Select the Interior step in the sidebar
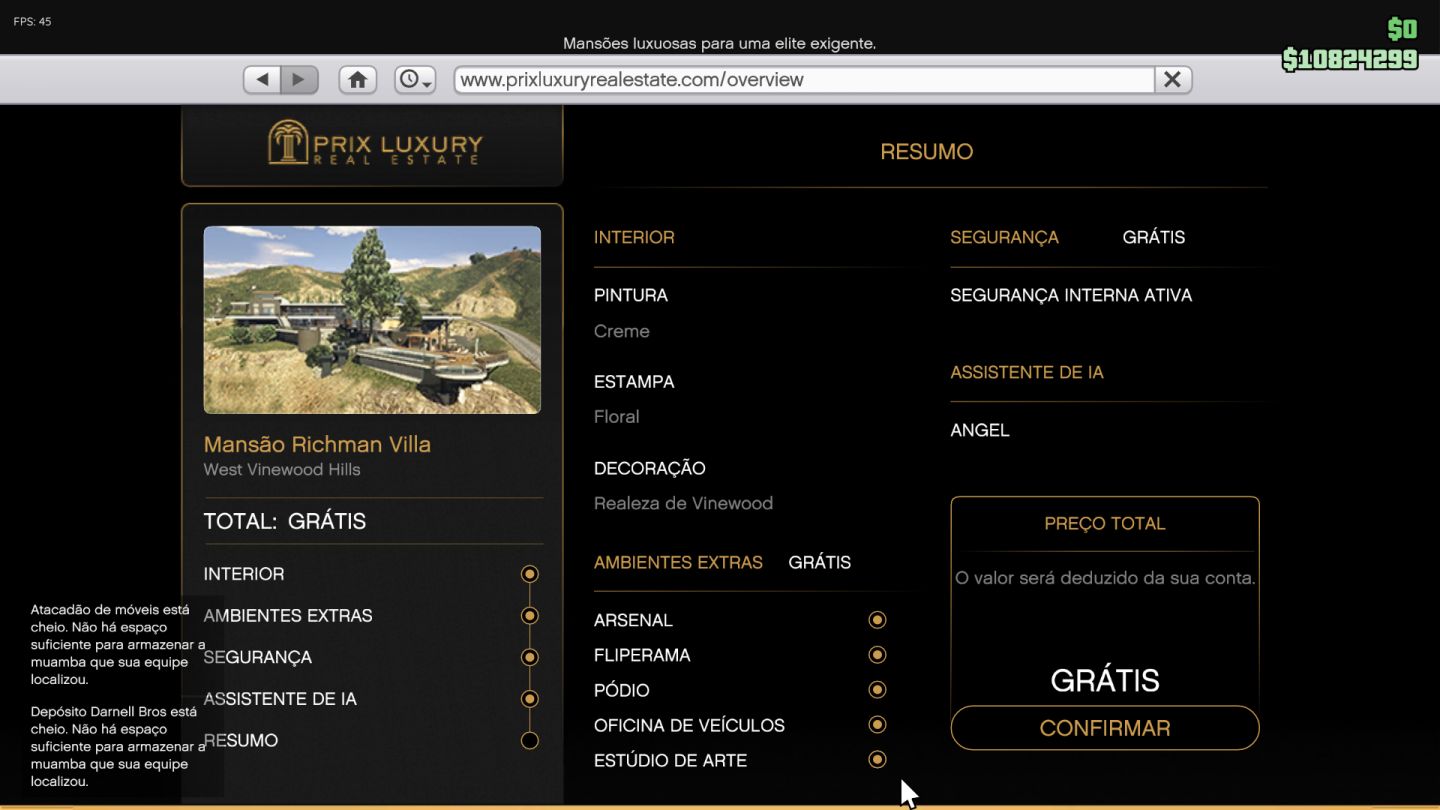 [244, 574]
